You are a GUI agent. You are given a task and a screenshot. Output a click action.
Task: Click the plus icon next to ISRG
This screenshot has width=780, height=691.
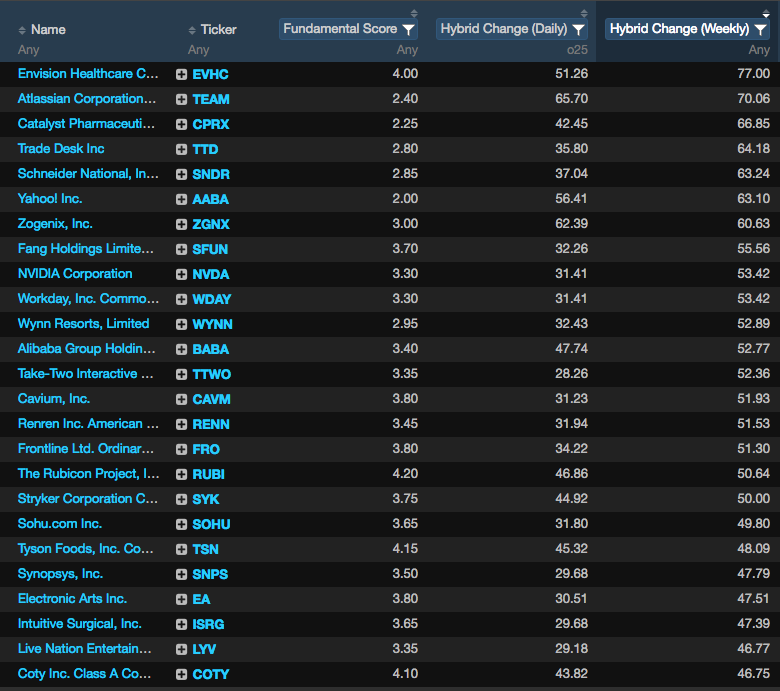coord(182,624)
